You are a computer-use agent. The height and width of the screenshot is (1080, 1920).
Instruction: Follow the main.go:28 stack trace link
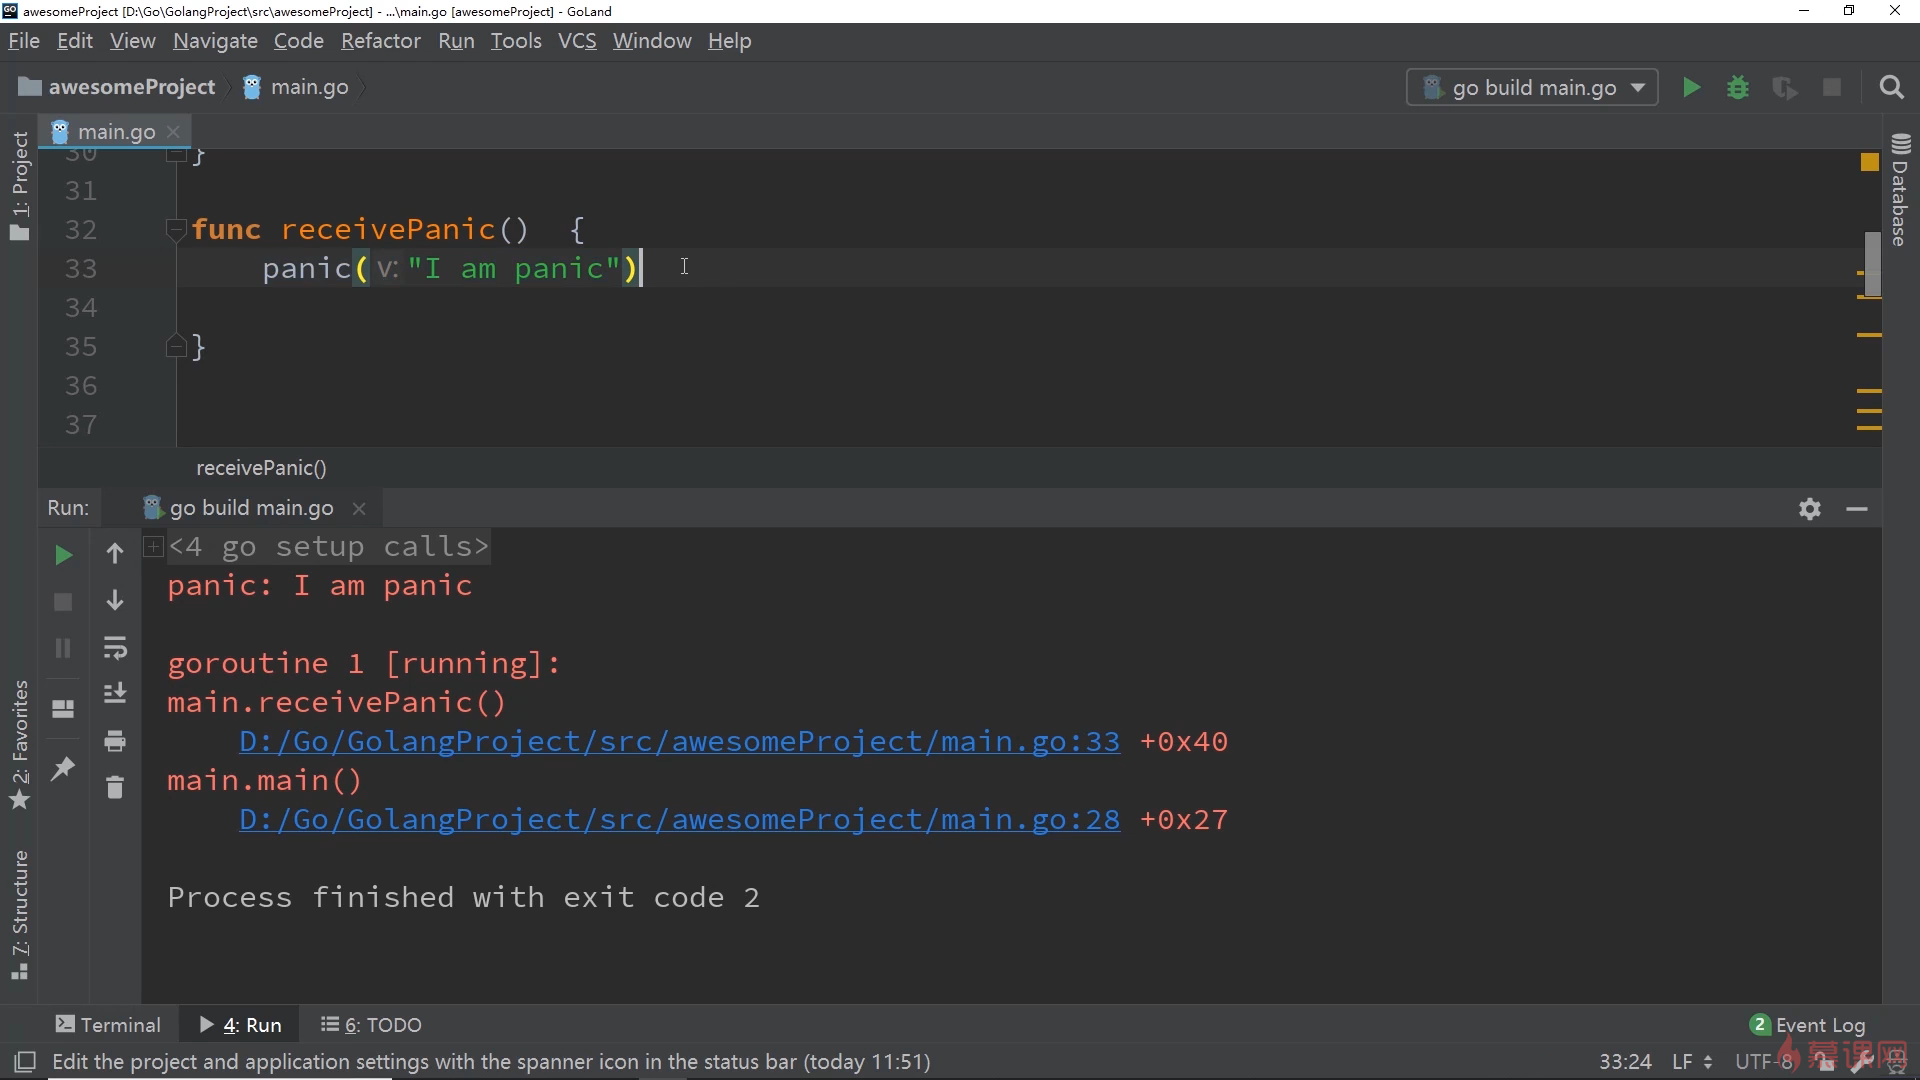pos(679,820)
